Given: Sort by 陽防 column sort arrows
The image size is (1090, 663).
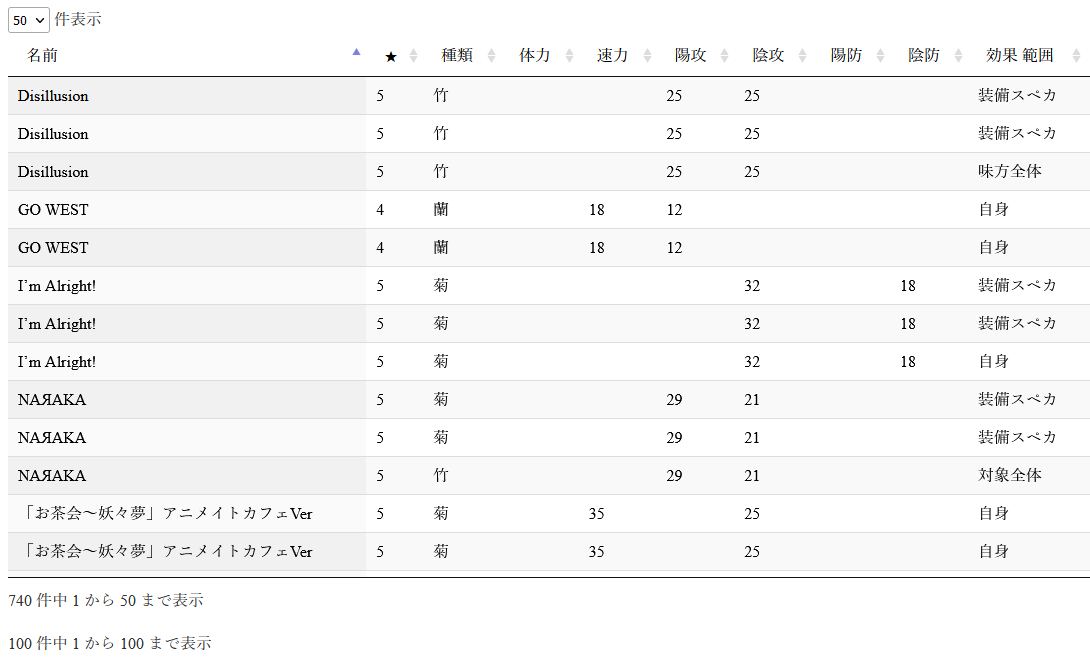Looking at the screenshot, I should point(880,56).
